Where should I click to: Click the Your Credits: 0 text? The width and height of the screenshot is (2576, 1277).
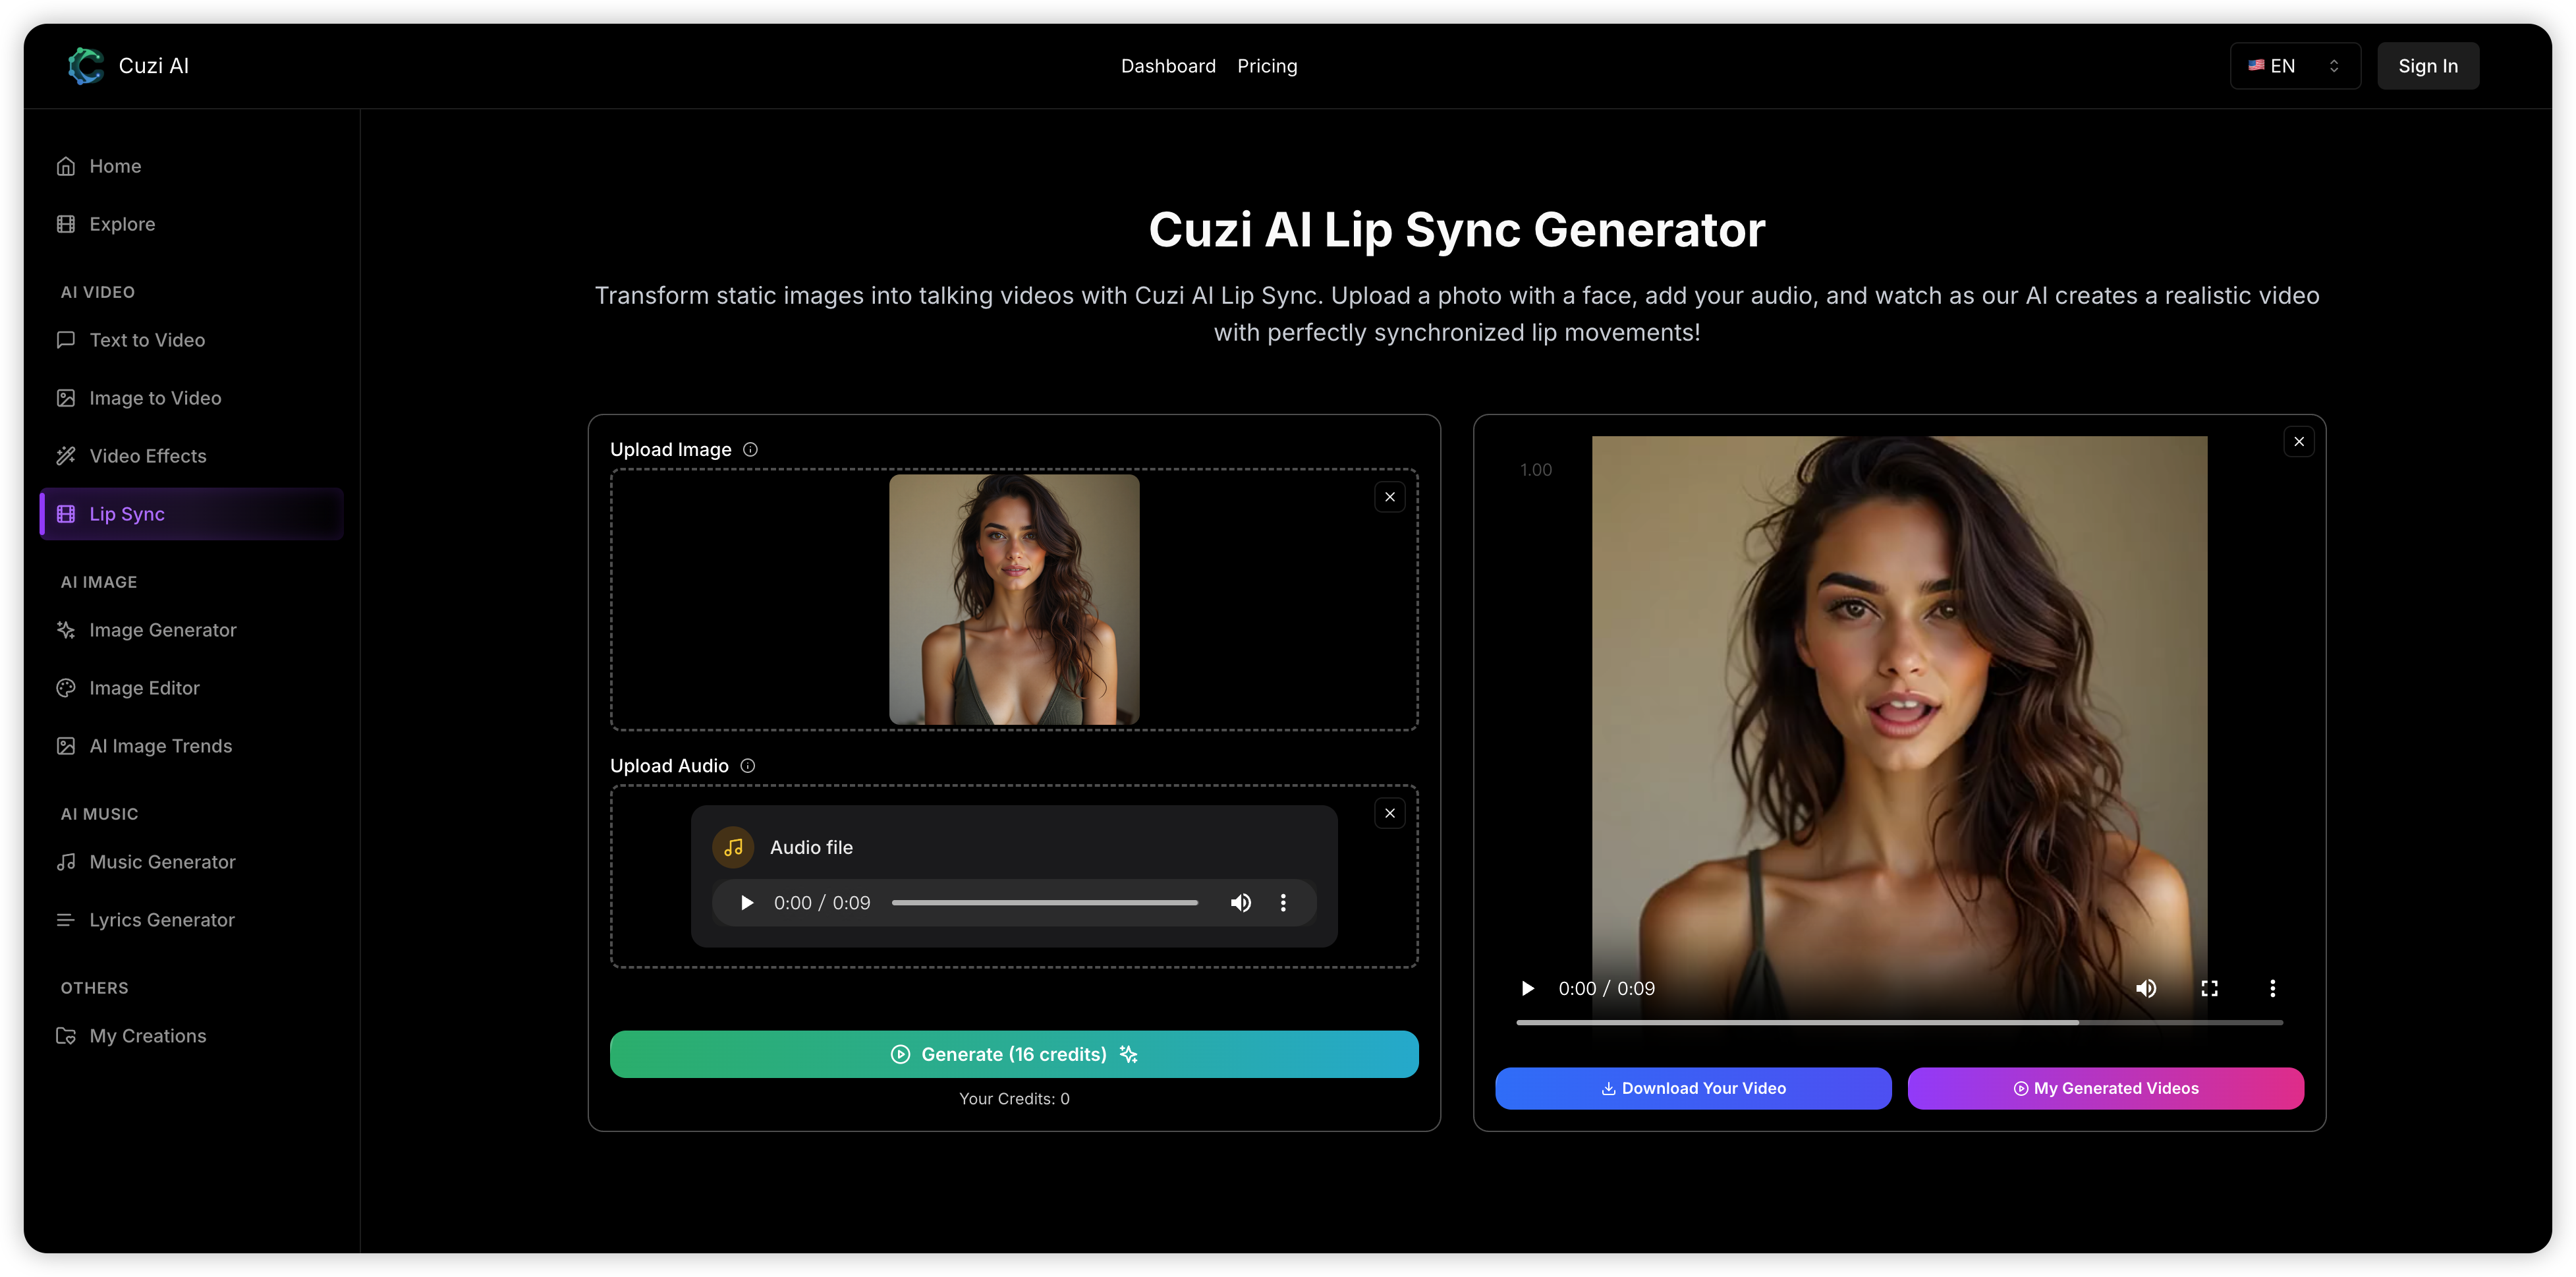[1014, 1098]
